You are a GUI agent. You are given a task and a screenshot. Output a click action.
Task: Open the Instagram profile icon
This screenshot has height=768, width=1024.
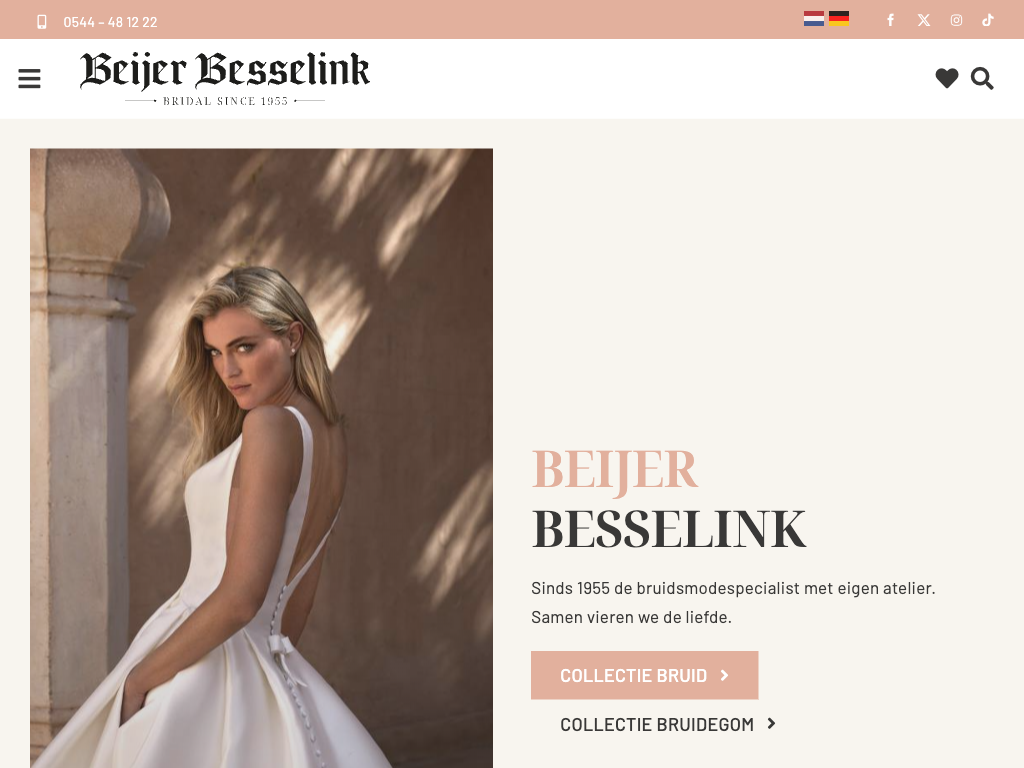click(956, 20)
